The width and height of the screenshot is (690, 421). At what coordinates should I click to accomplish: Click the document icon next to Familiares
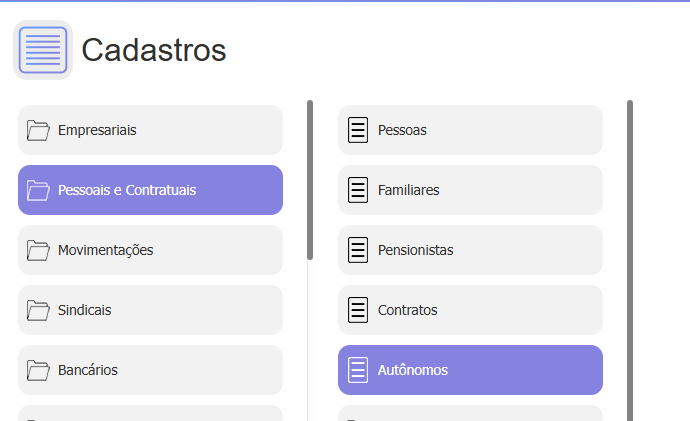(358, 190)
